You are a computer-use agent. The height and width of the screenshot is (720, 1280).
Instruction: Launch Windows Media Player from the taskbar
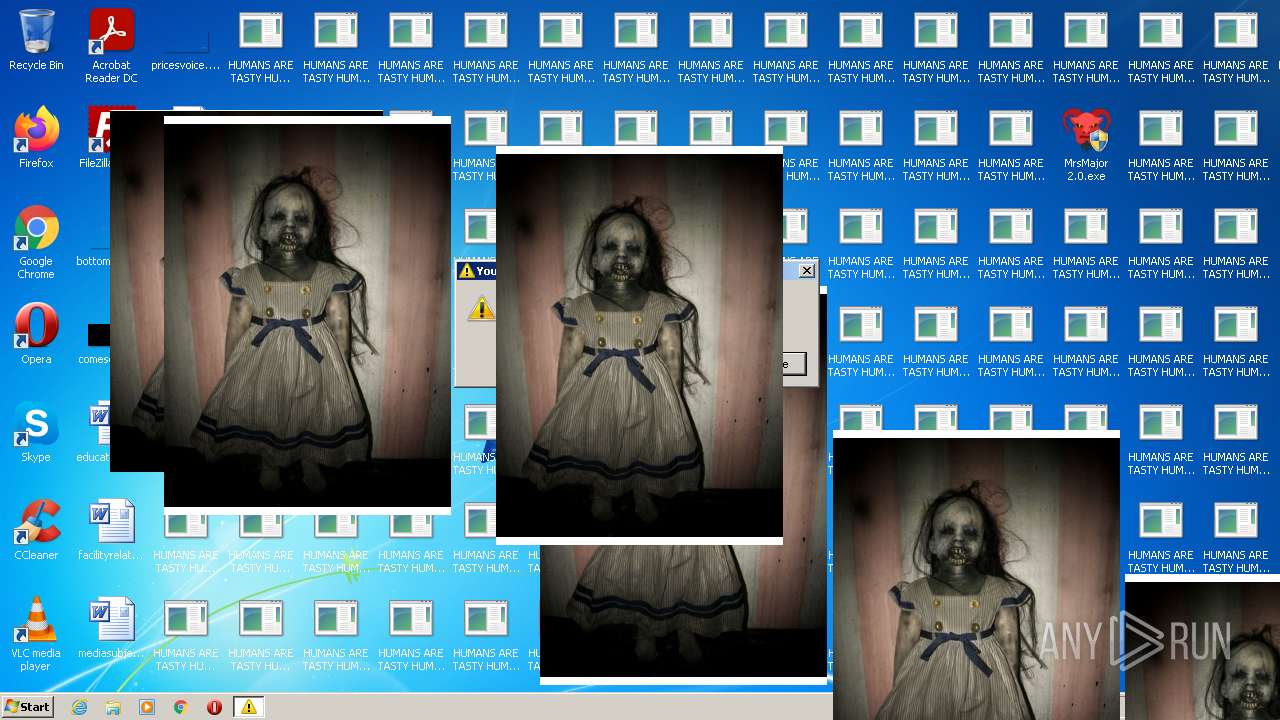147,707
